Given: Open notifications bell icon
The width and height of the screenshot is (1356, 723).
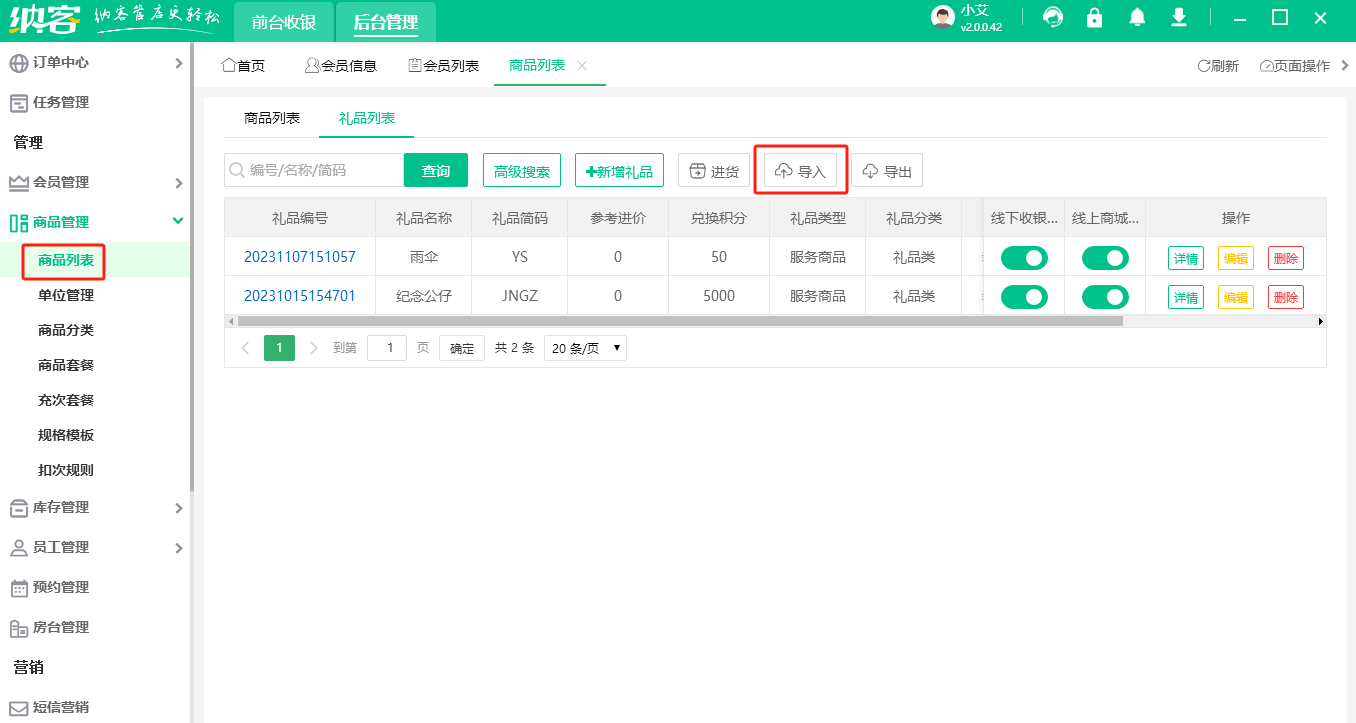Looking at the screenshot, I should [x=1137, y=18].
